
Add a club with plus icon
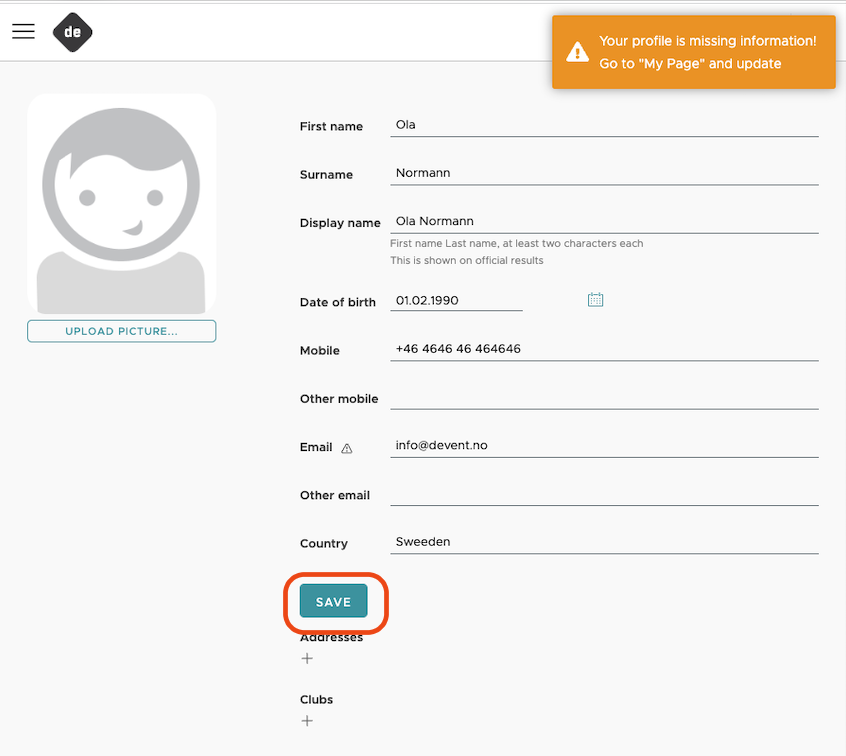307,721
